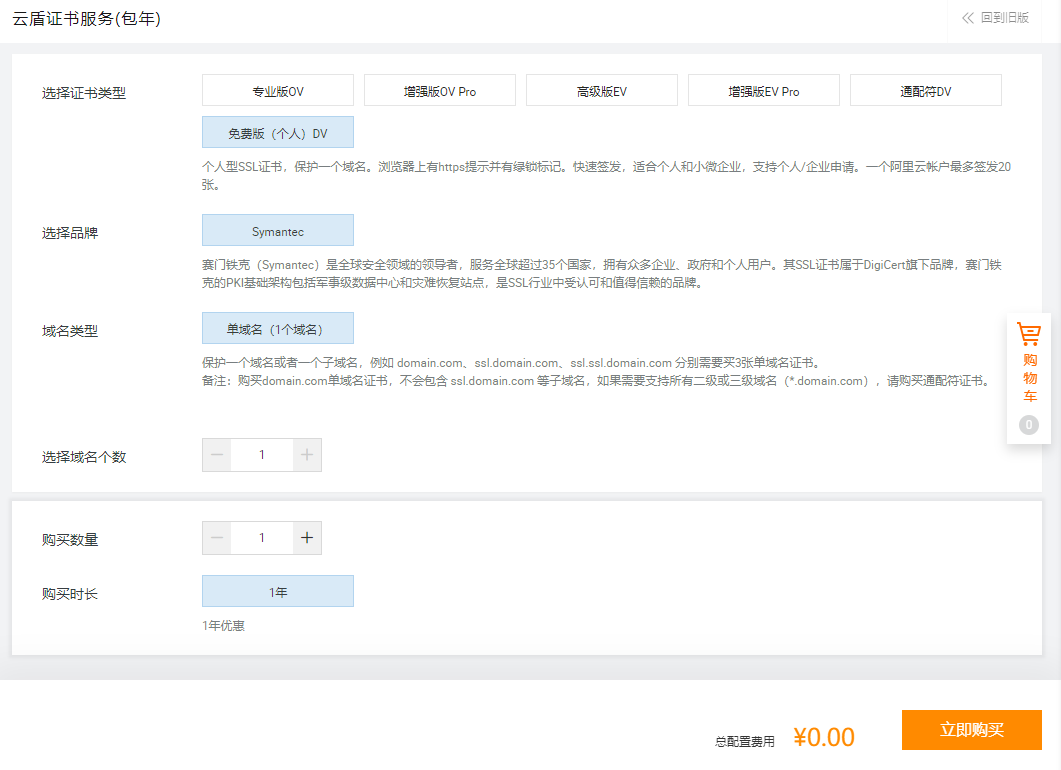
Task: Select the 增强版EV Pro certificate type
Action: tap(763, 89)
